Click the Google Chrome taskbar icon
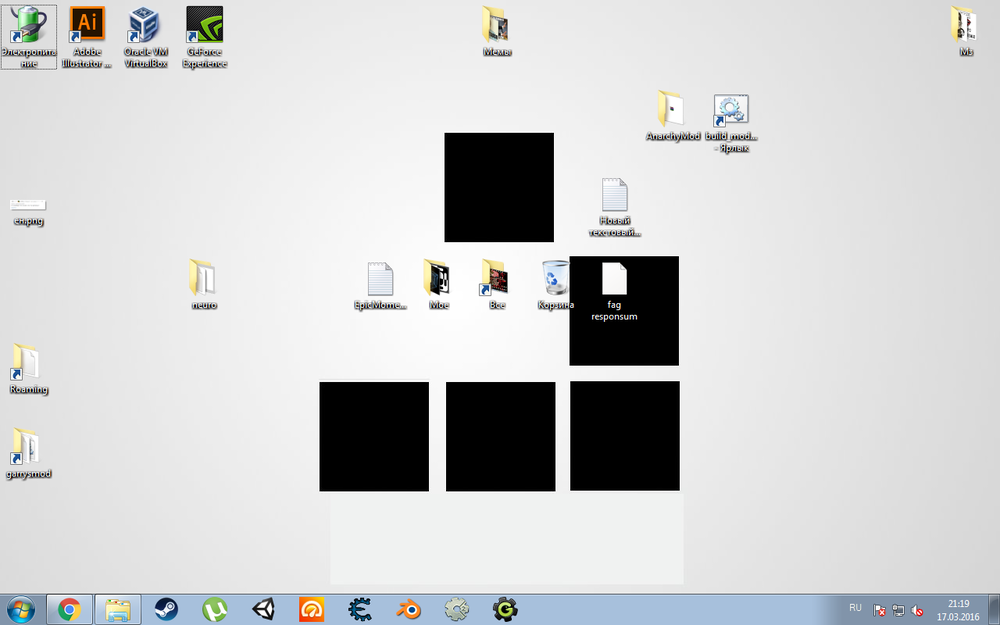Viewport: 1000px width, 625px height. [x=69, y=609]
